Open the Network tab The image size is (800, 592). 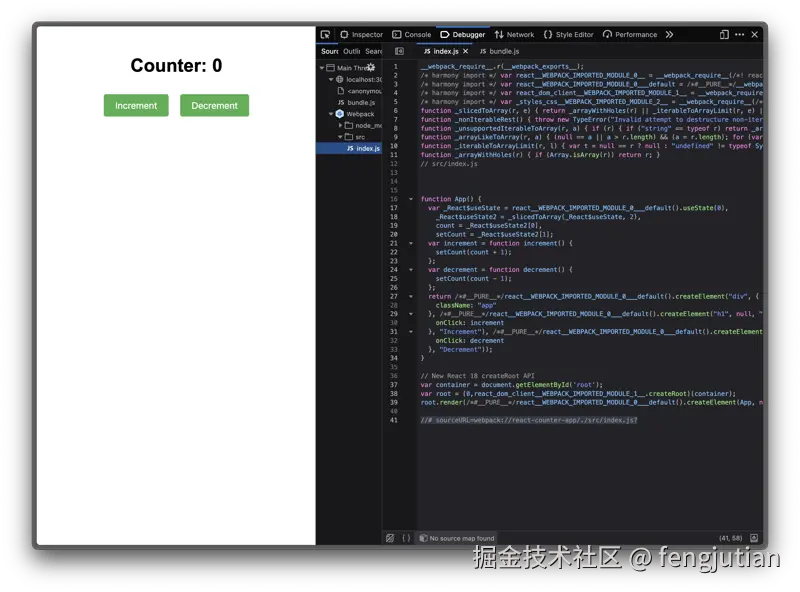(x=514, y=35)
